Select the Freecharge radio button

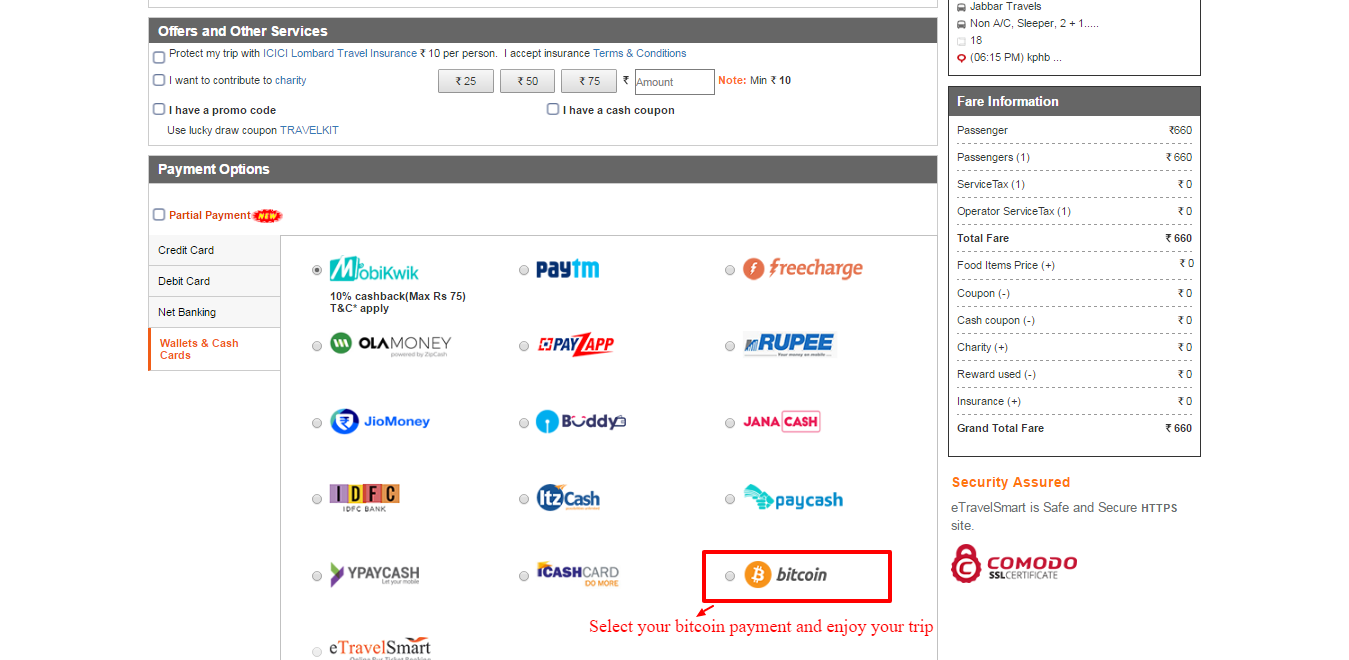coord(730,270)
